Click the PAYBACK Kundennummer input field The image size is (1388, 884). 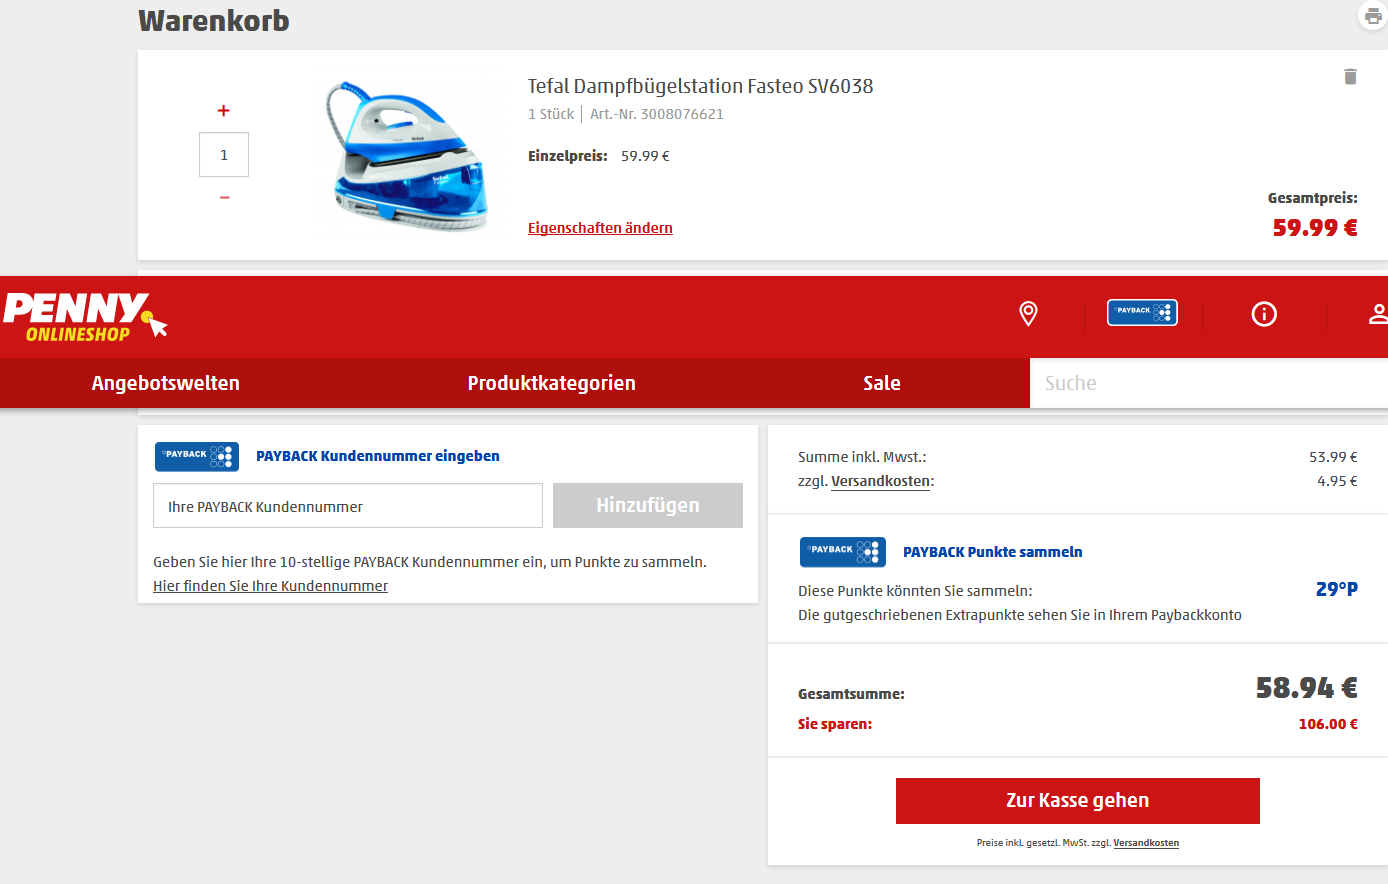tap(347, 506)
